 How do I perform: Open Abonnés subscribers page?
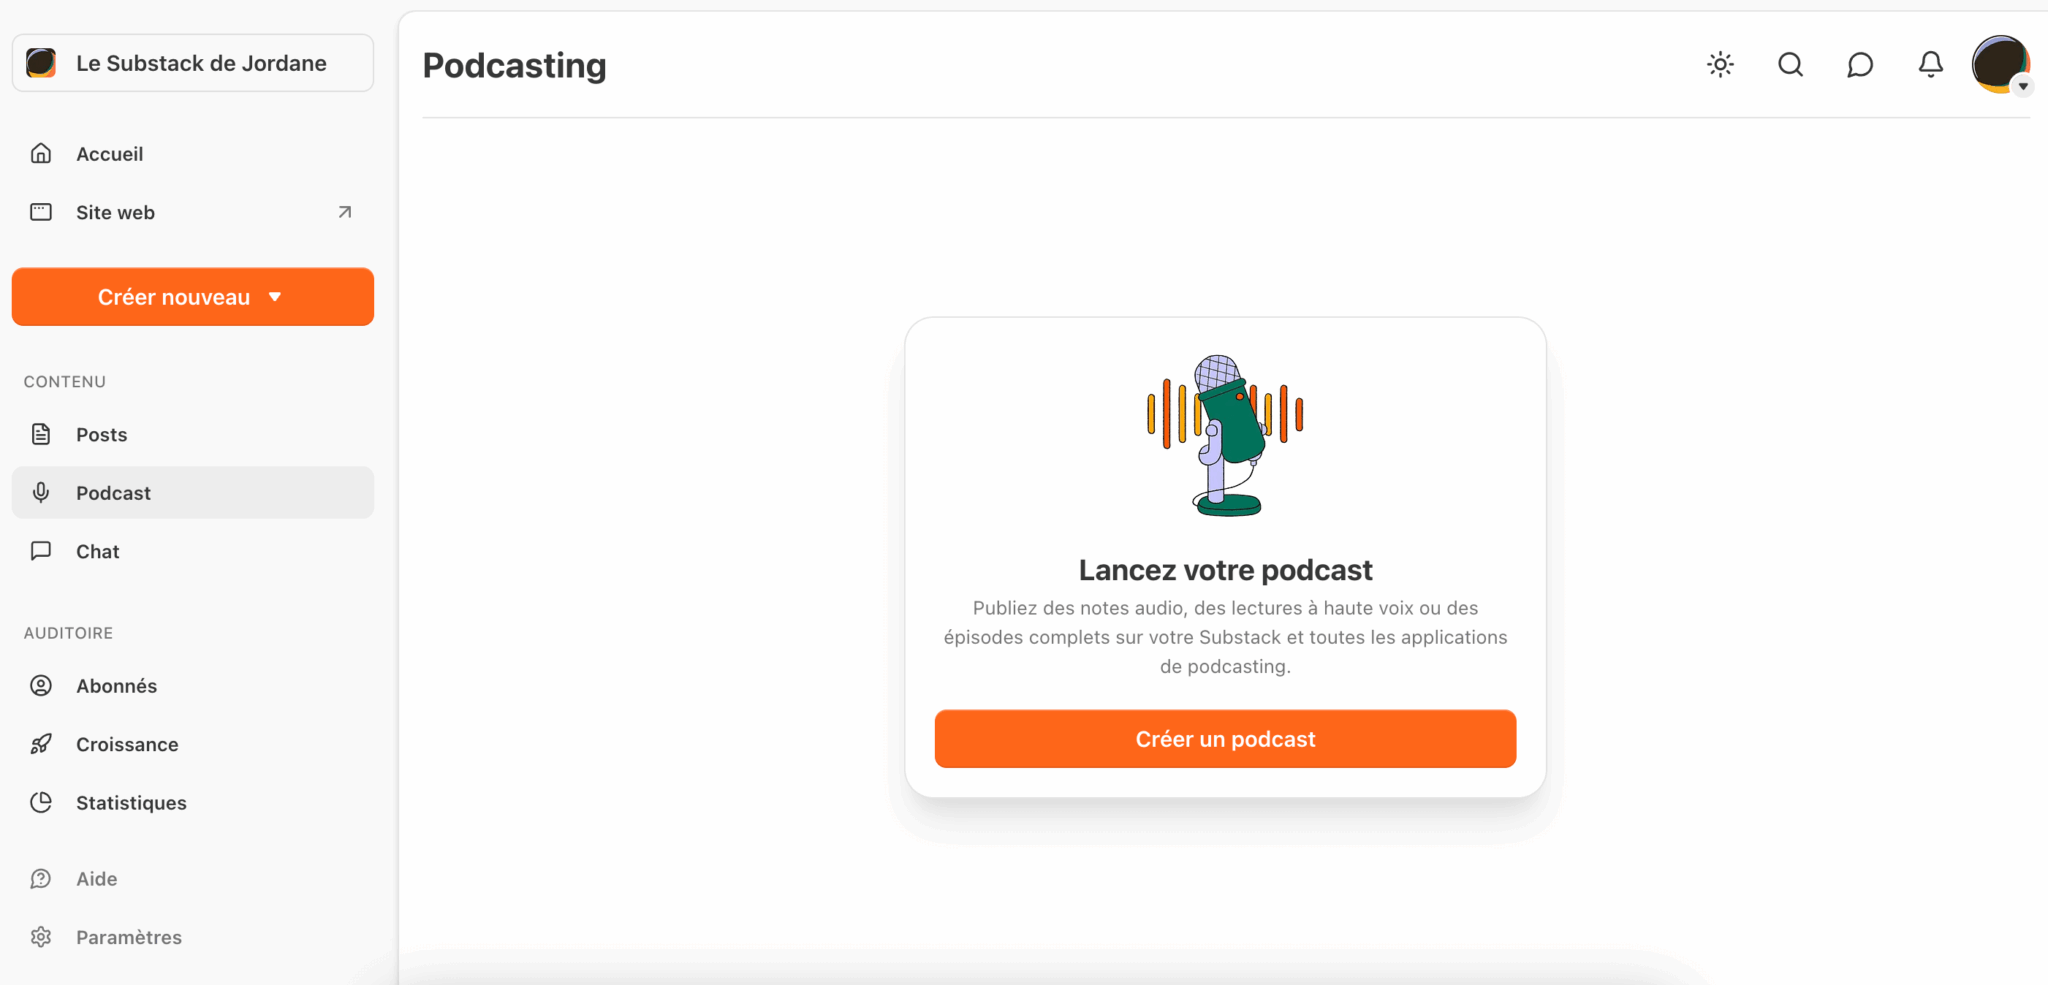pyautogui.click(x=116, y=686)
